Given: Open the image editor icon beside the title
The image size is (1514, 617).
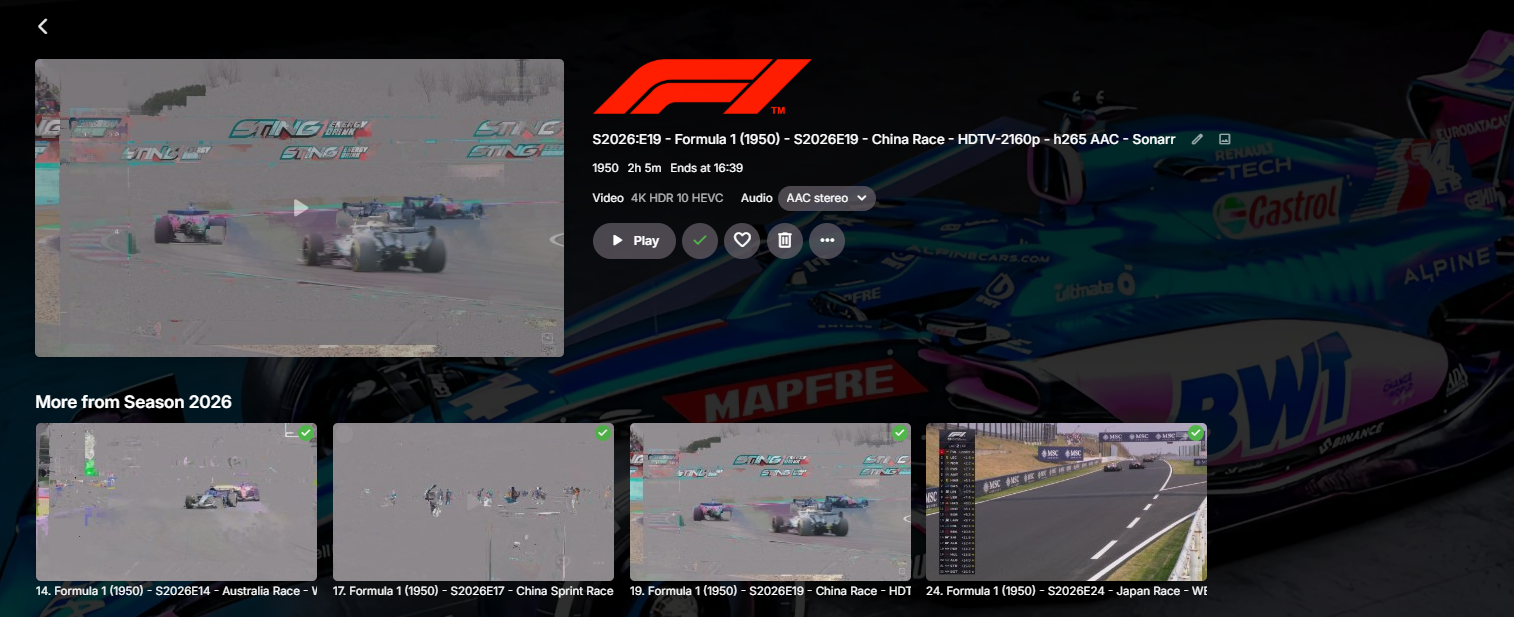Looking at the screenshot, I should (x=1224, y=139).
